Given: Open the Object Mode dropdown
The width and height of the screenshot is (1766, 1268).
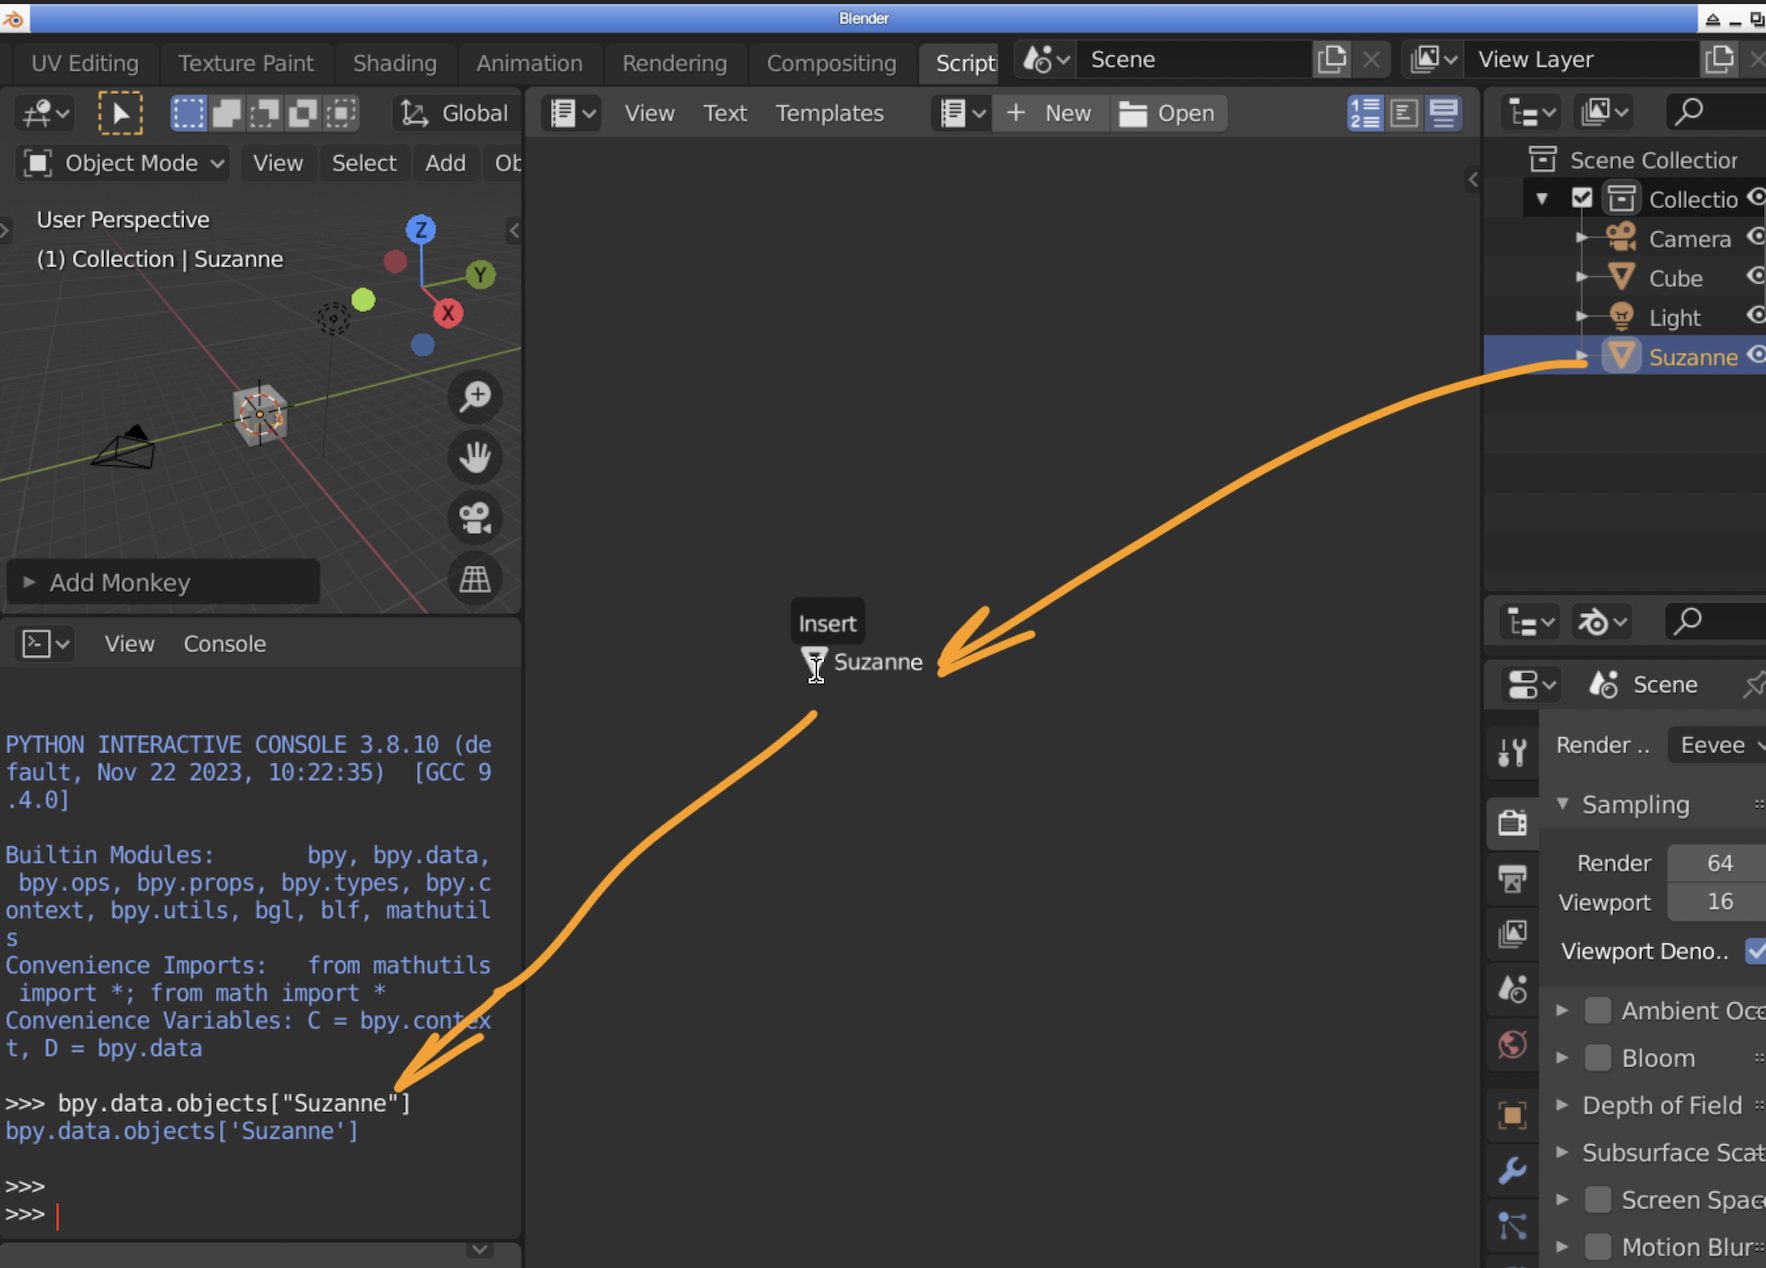Looking at the screenshot, I should tap(124, 163).
